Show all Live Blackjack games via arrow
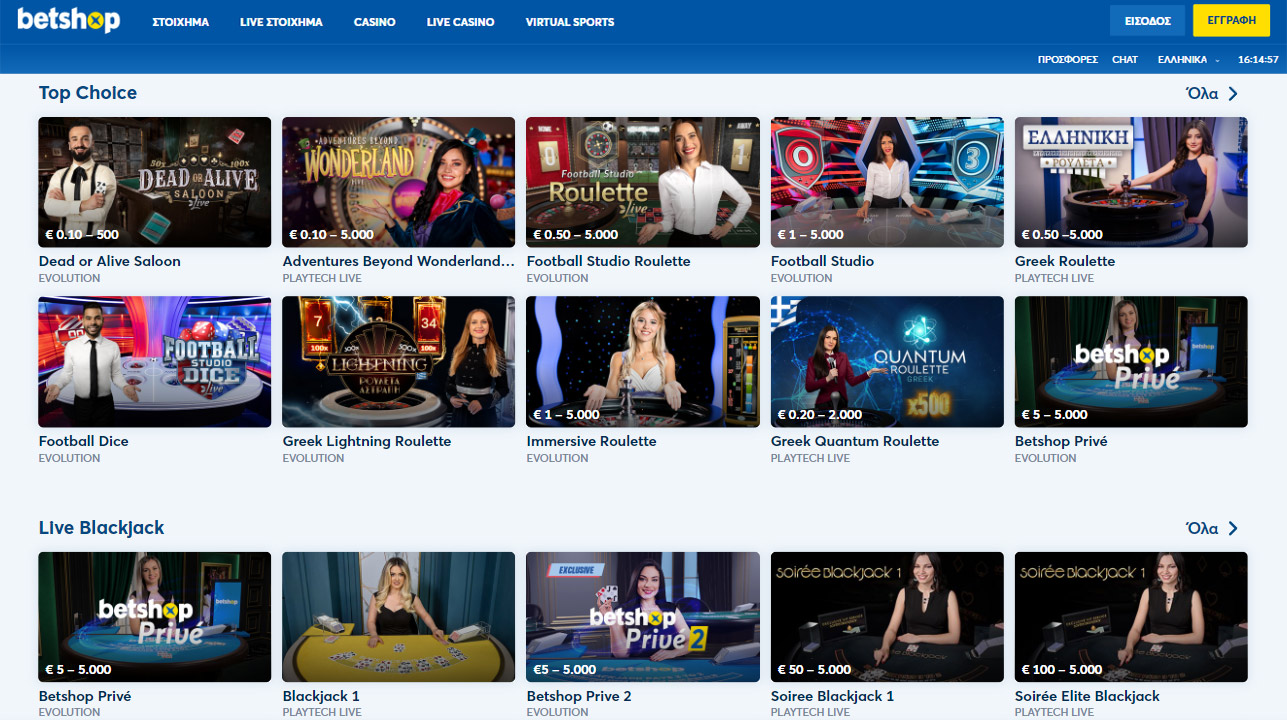Viewport: 1287px width, 720px height. tap(1233, 529)
